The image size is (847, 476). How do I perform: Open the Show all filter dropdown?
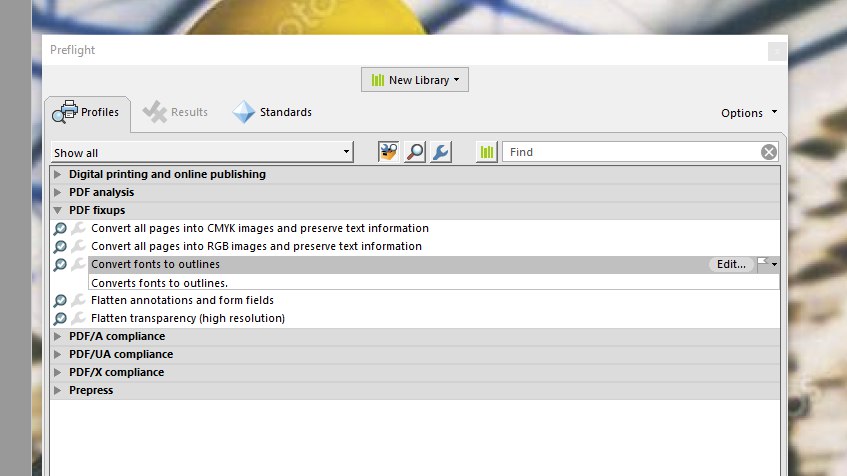[x=202, y=152]
